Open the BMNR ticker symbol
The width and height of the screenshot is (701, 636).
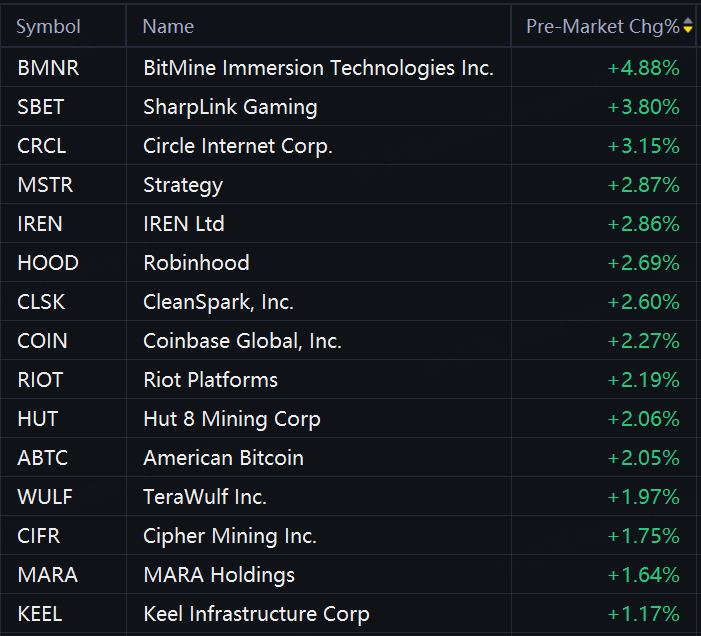click(48, 68)
